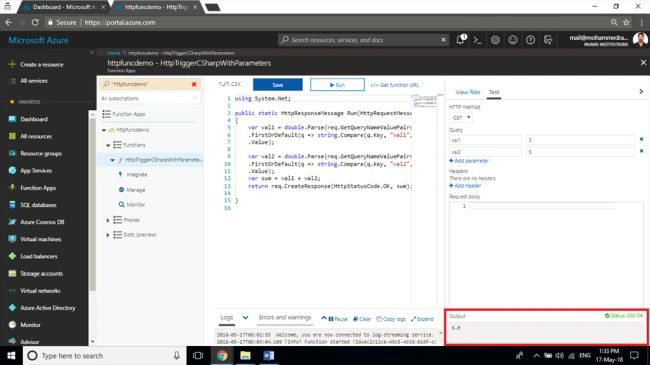Viewport: 650px width, 365px height.
Task: Open the Azure notifications bell
Action: (x=461, y=40)
